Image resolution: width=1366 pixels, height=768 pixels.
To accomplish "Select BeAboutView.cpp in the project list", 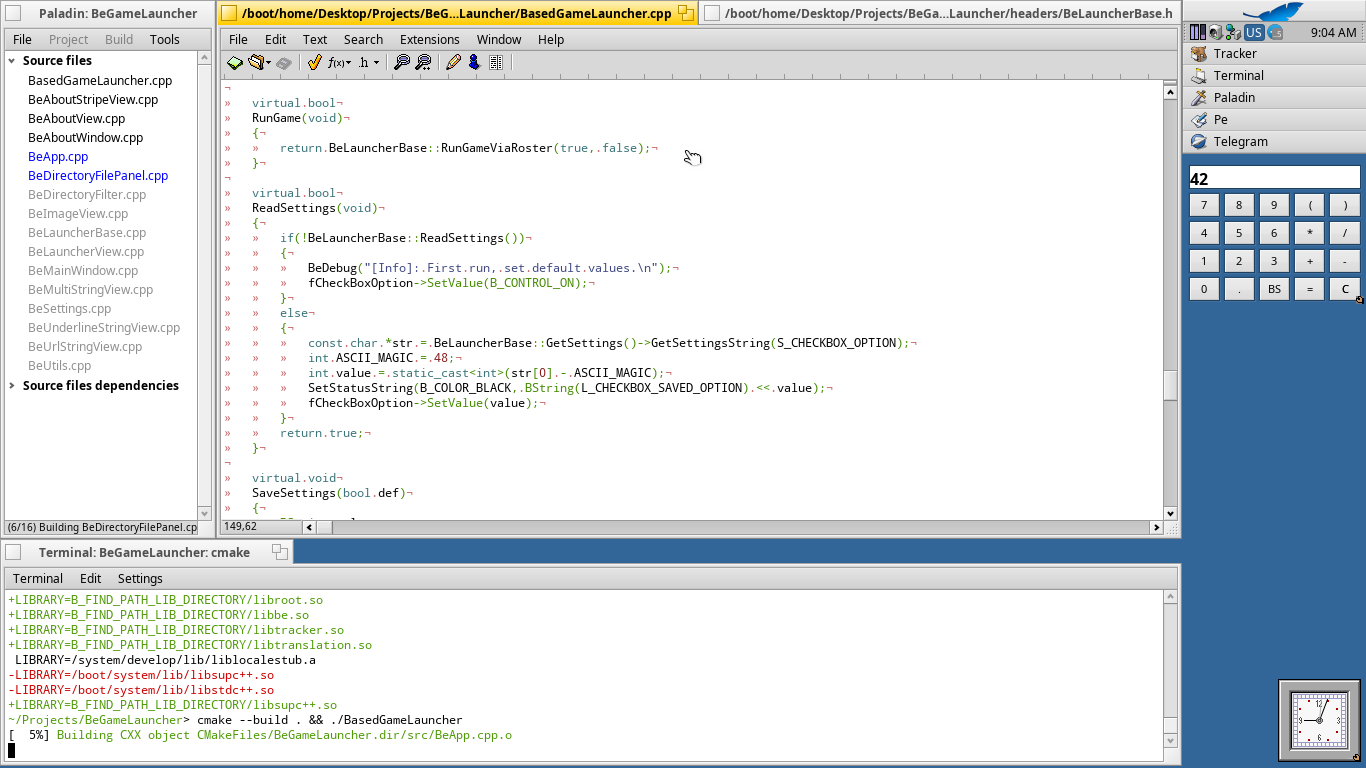I will tap(77, 119).
